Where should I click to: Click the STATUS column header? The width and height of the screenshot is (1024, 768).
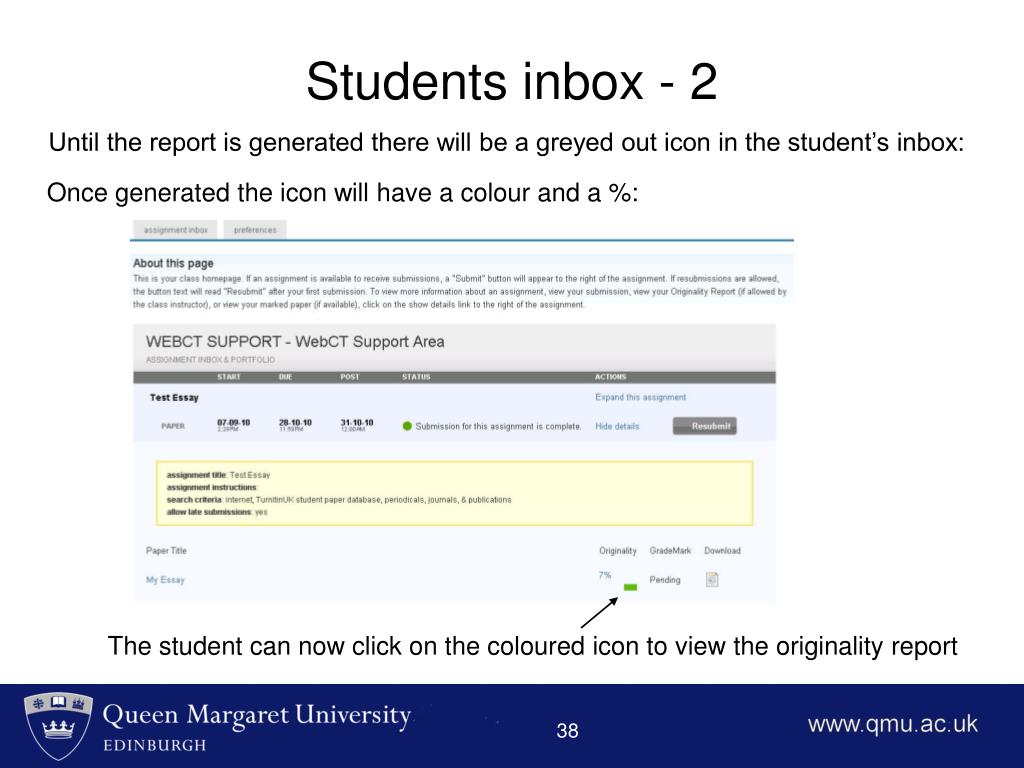[x=416, y=377]
